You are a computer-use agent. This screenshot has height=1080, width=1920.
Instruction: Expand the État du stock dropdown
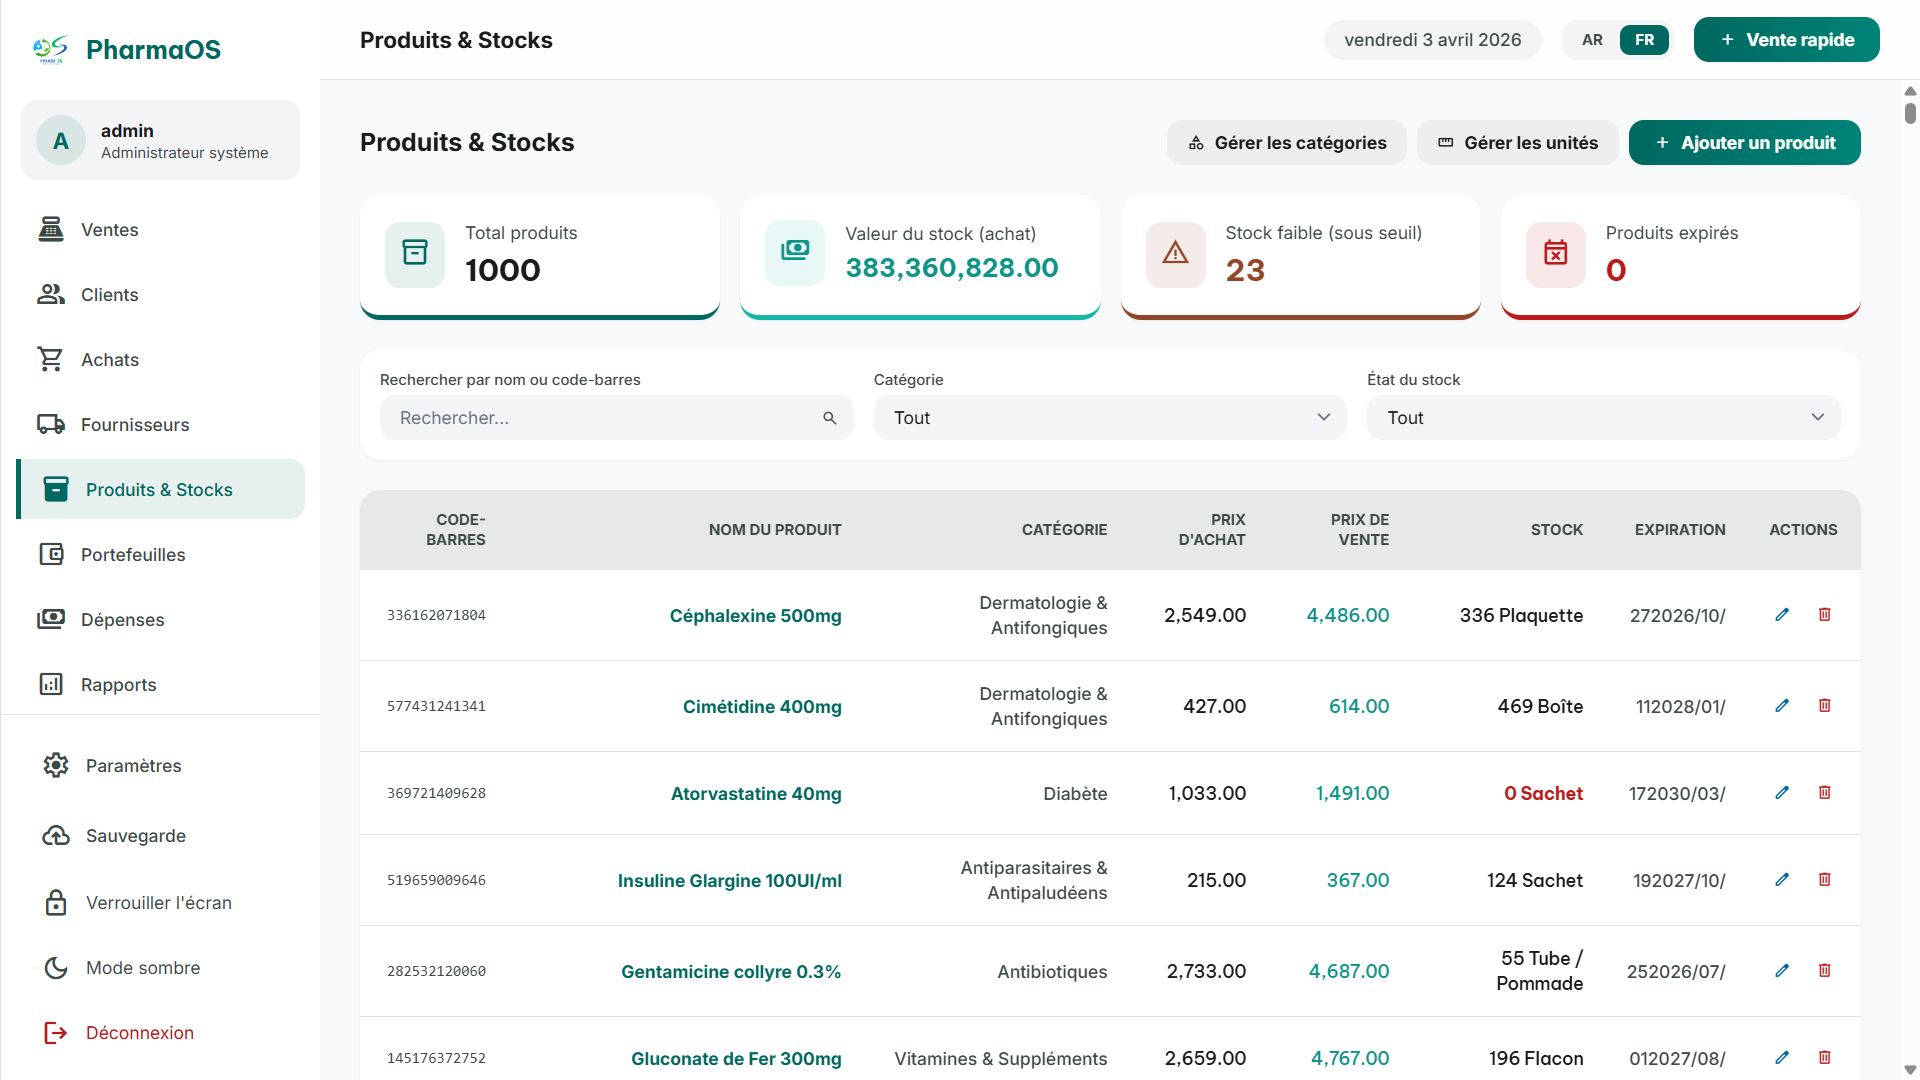coord(1603,418)
